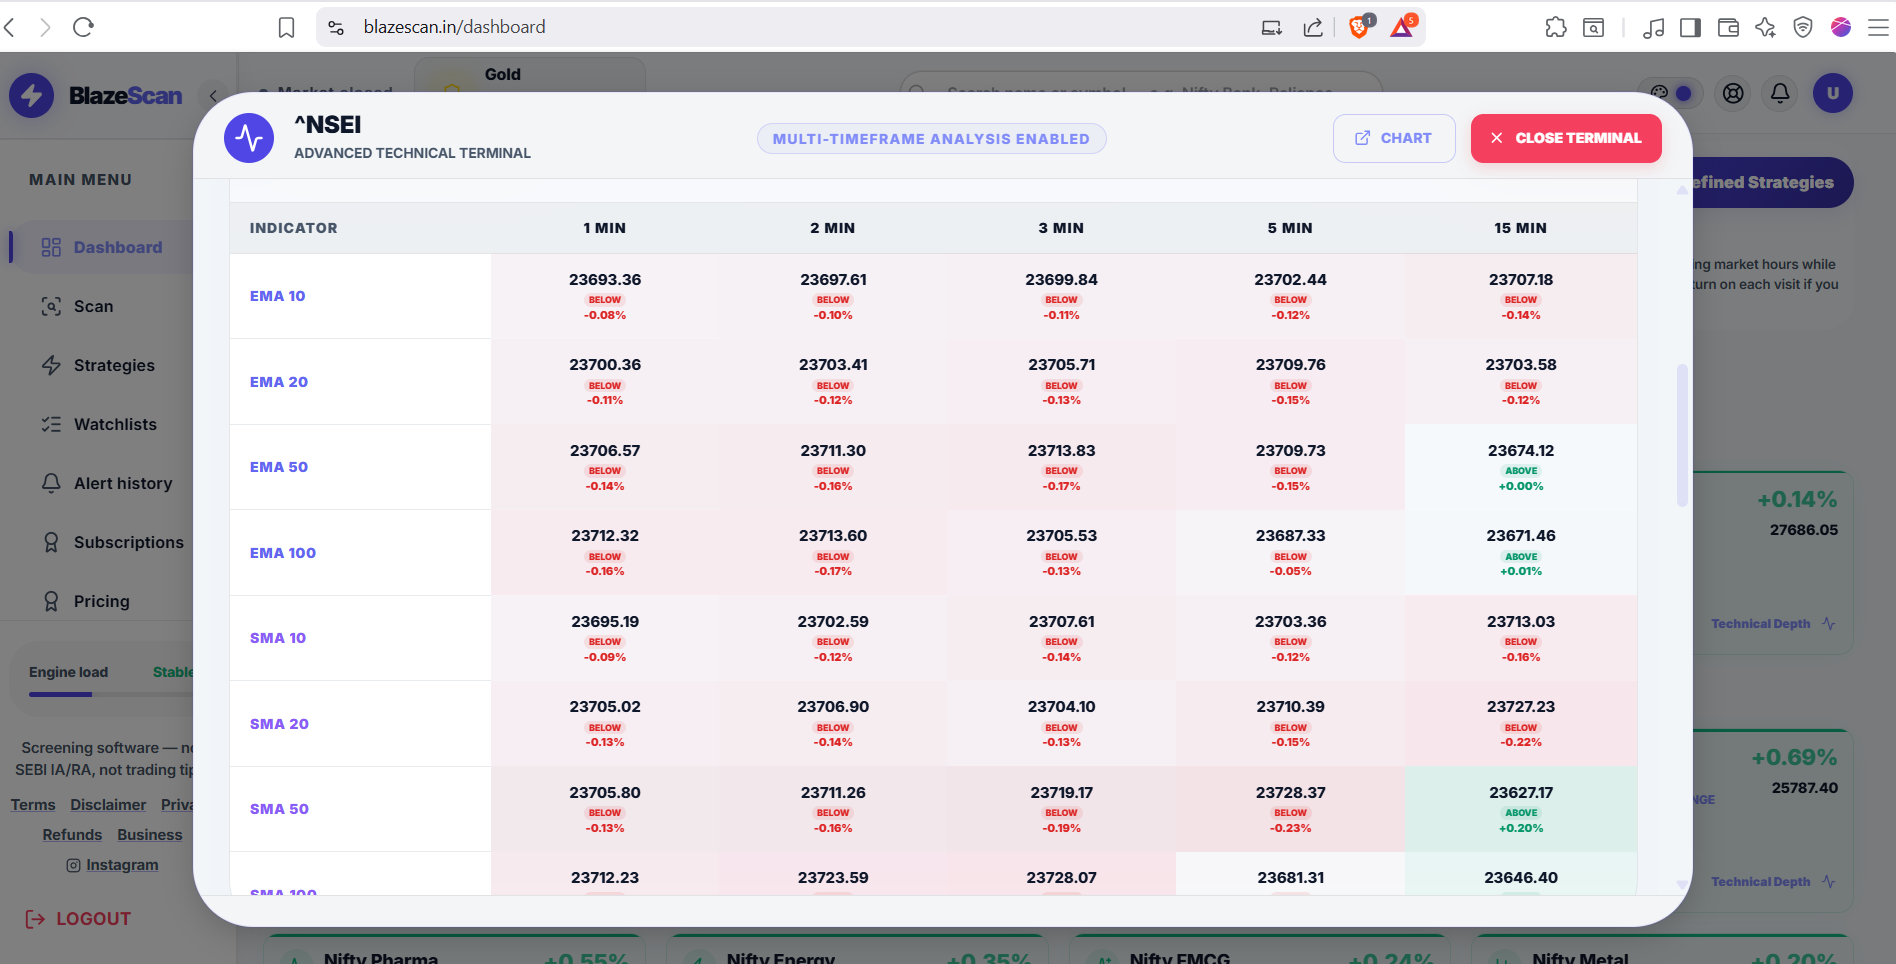
Task: Click the CLOSE TERMINAL button
Action: pos(1566,138)
